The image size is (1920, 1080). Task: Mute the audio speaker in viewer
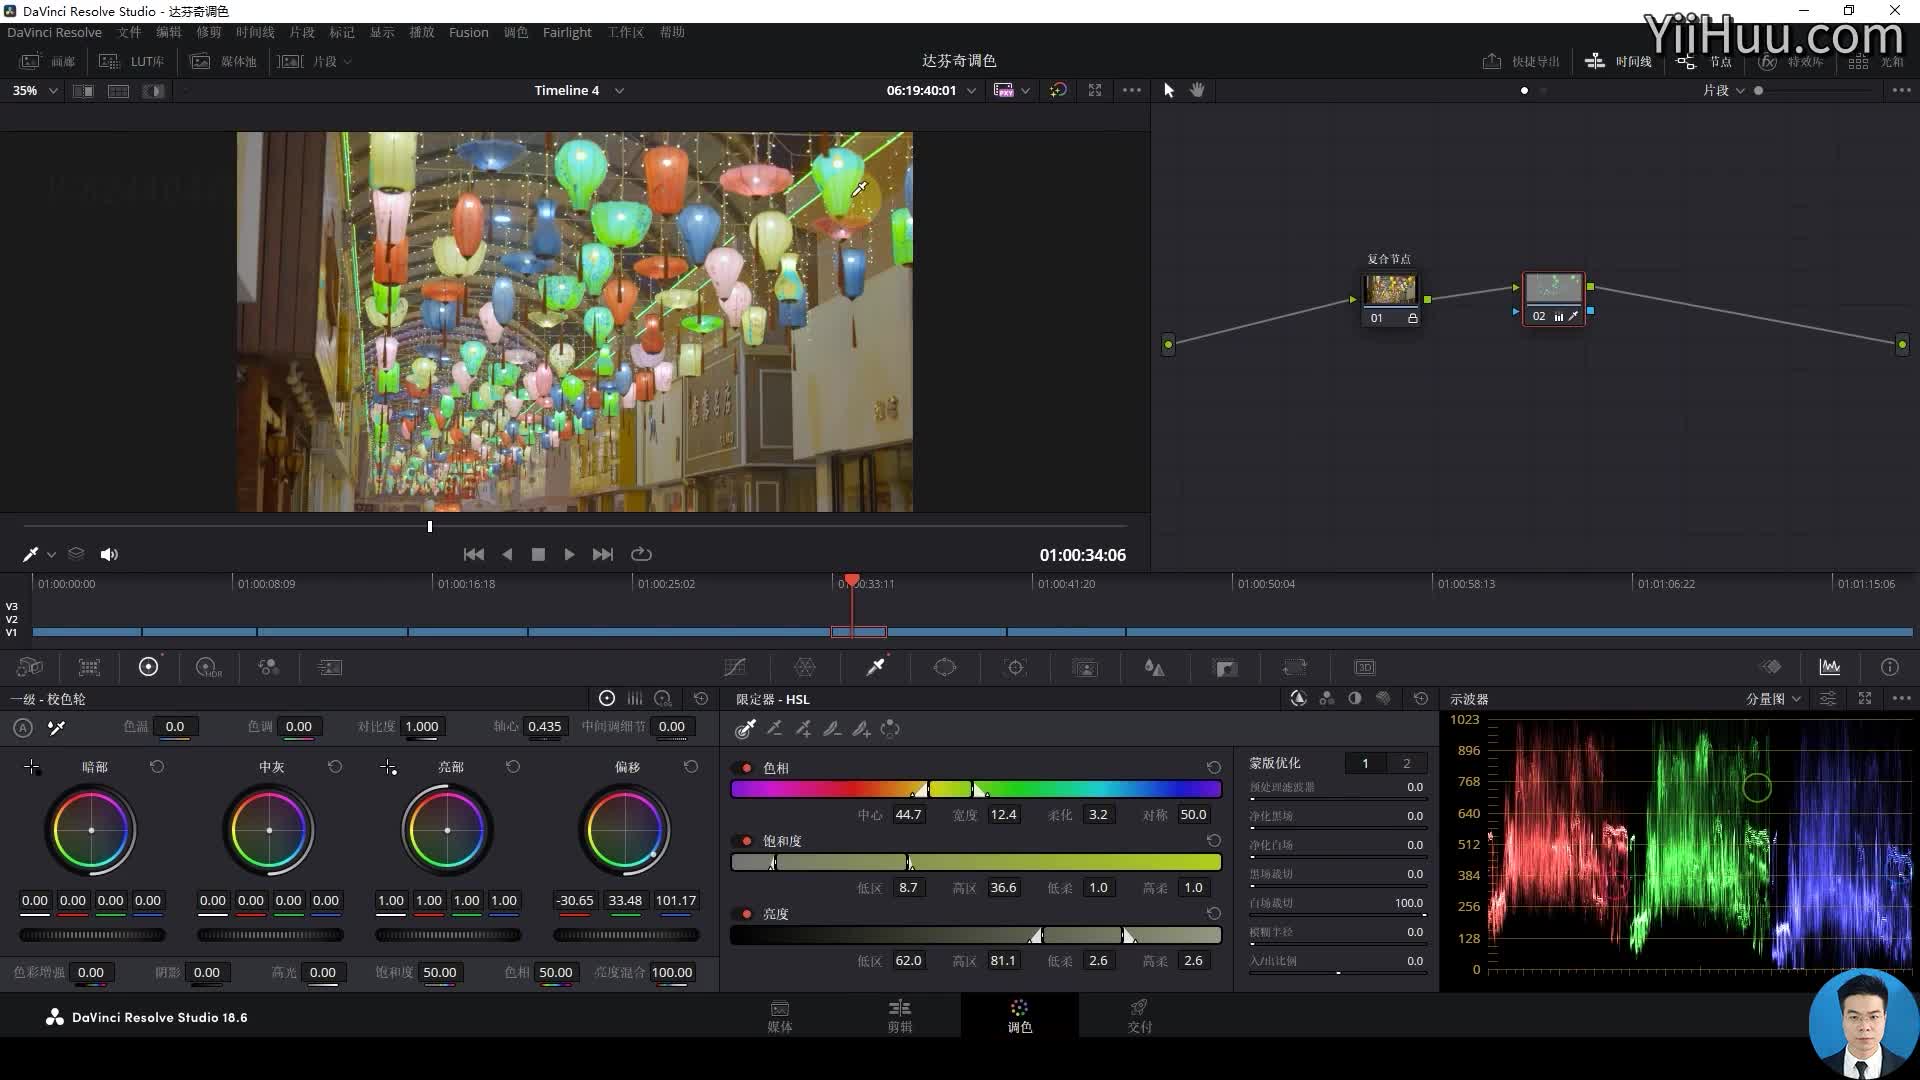(109, 554)
